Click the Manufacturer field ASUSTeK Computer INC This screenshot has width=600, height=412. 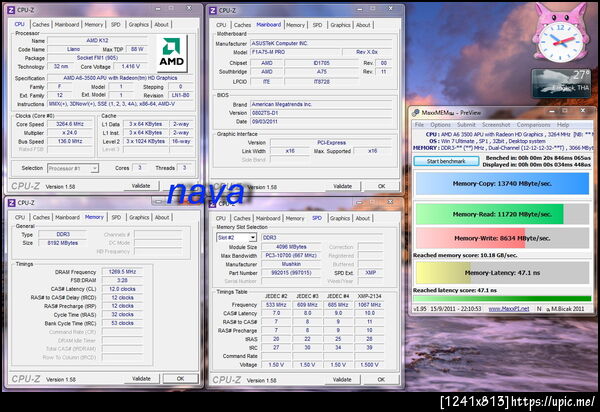(x=321, y=43)
